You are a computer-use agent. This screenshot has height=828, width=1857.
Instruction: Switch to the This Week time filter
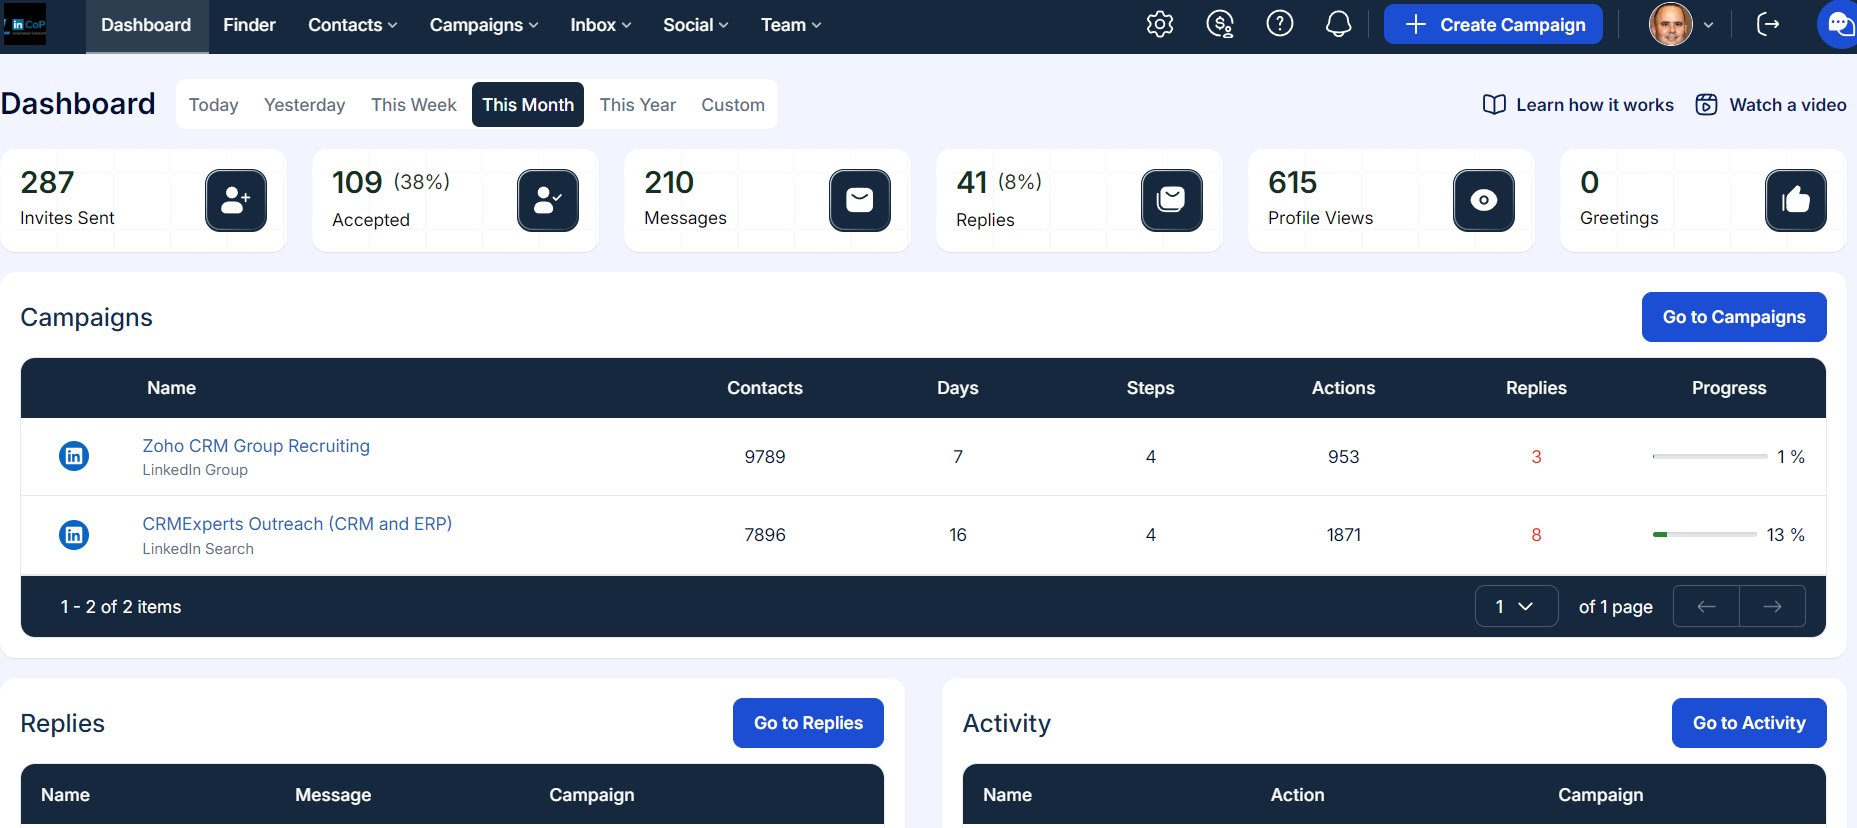[x=413, y=105]
